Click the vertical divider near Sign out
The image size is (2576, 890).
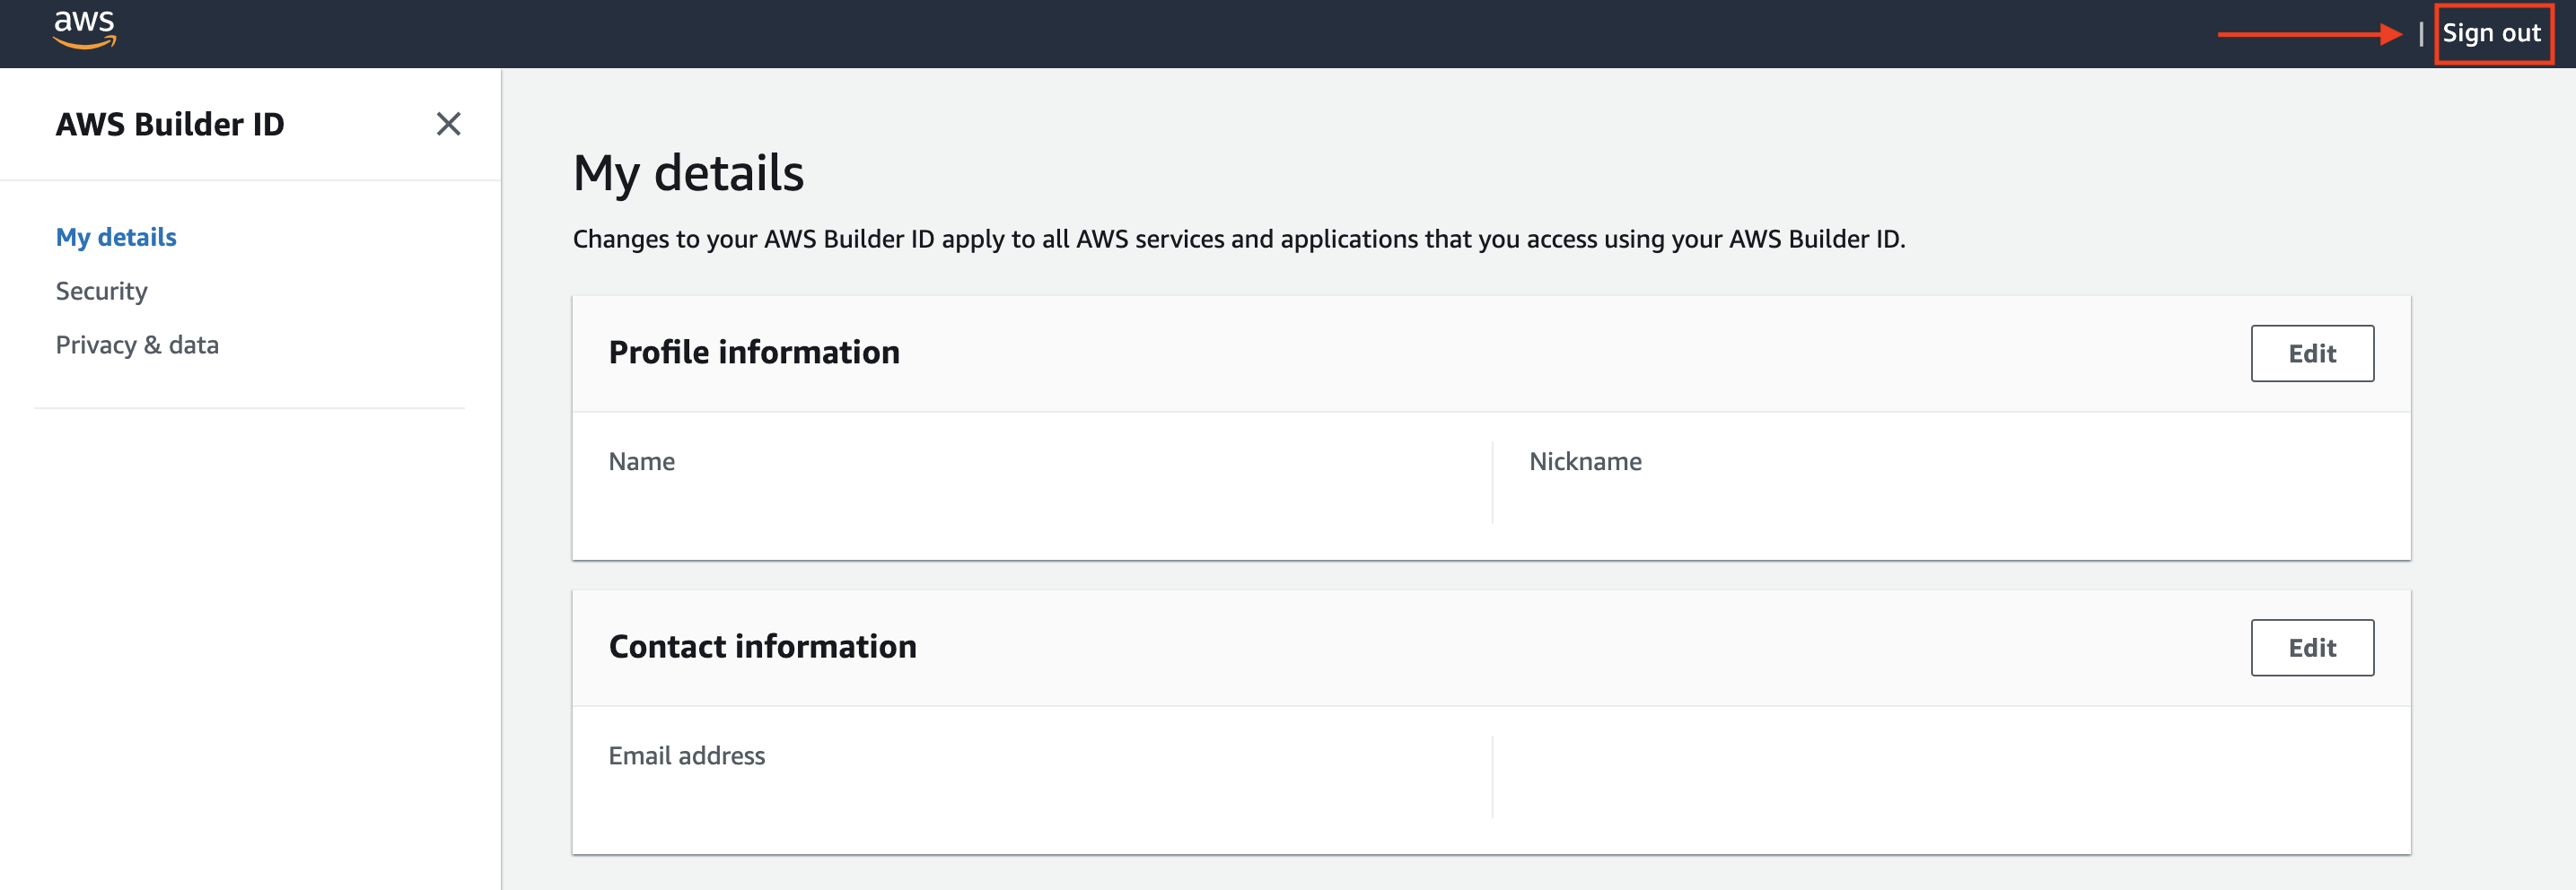point(2421,33)
